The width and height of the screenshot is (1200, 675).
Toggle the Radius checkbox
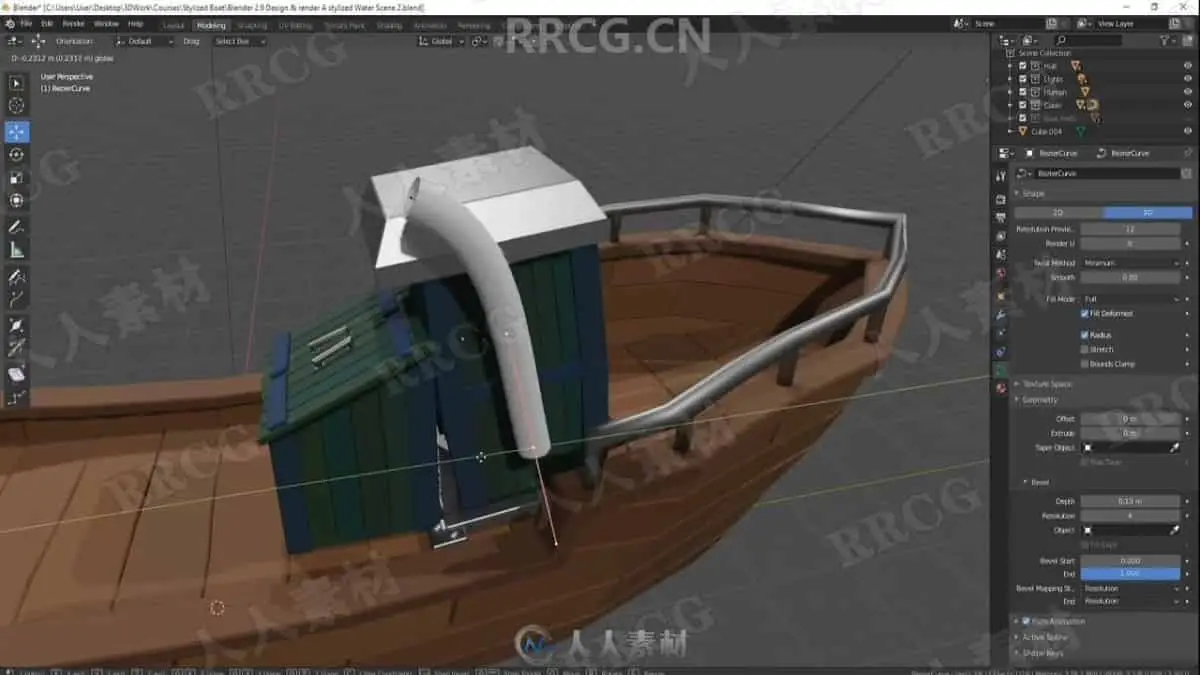pyautogui.click(x=1085, y=335)
